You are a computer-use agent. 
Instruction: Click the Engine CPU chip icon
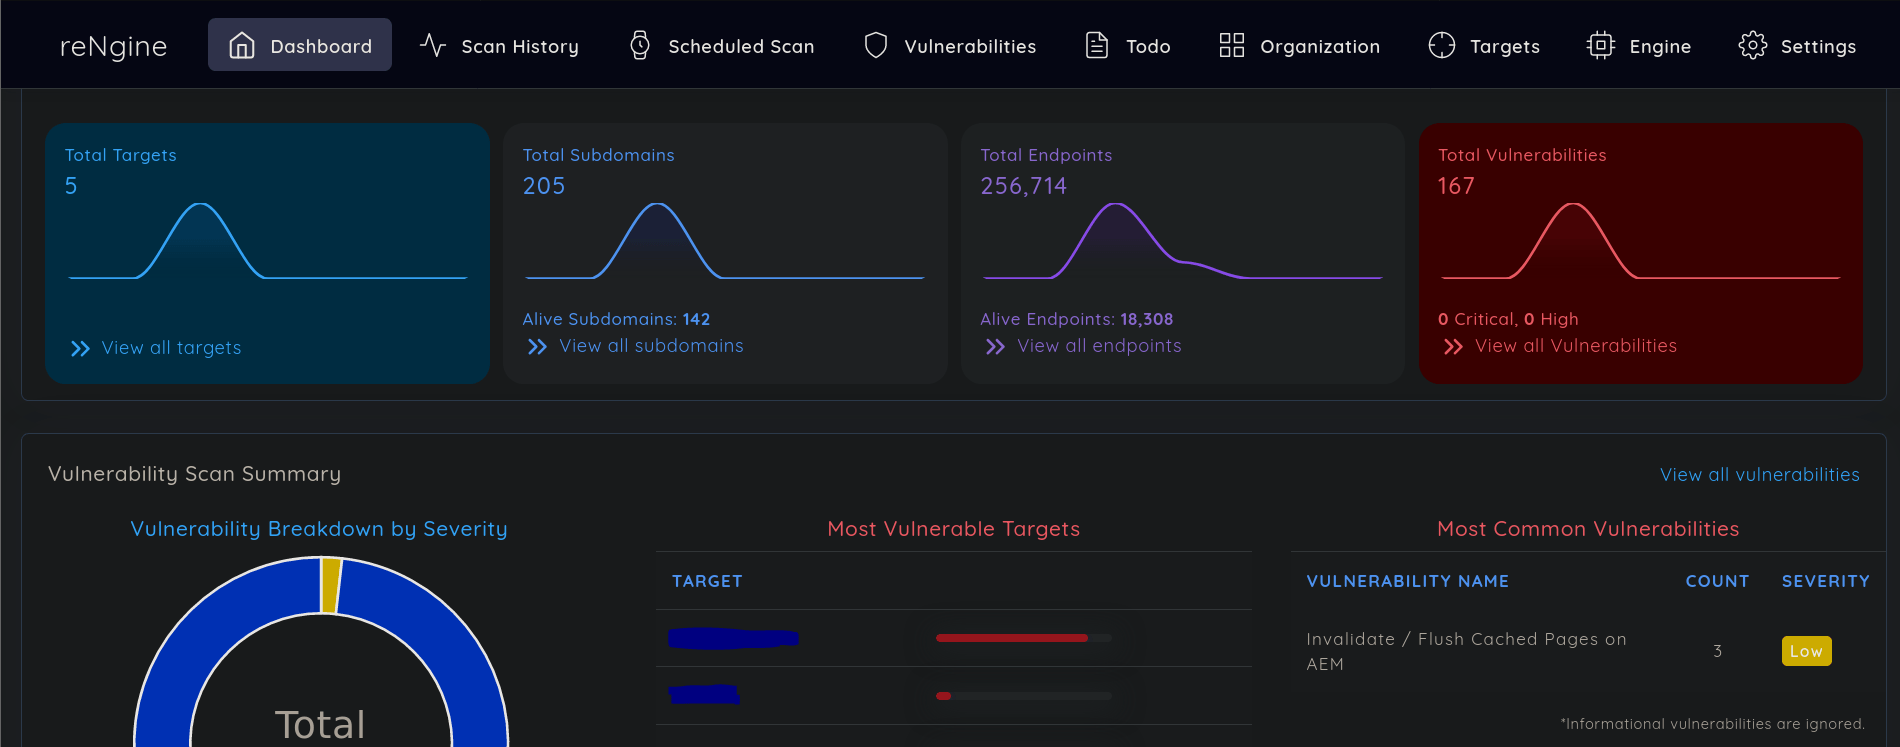[1601, 45]
